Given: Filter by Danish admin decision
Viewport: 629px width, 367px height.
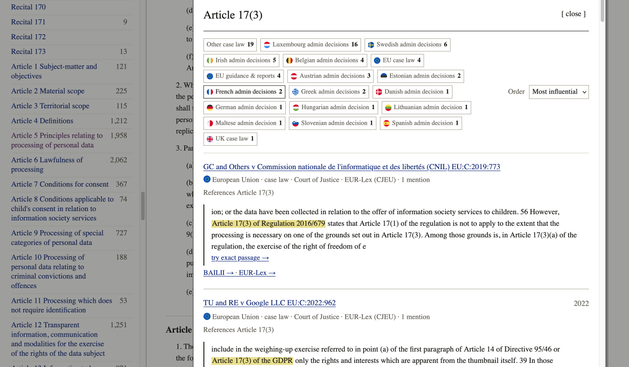Looking at the screenshot, I should (412, 92).
